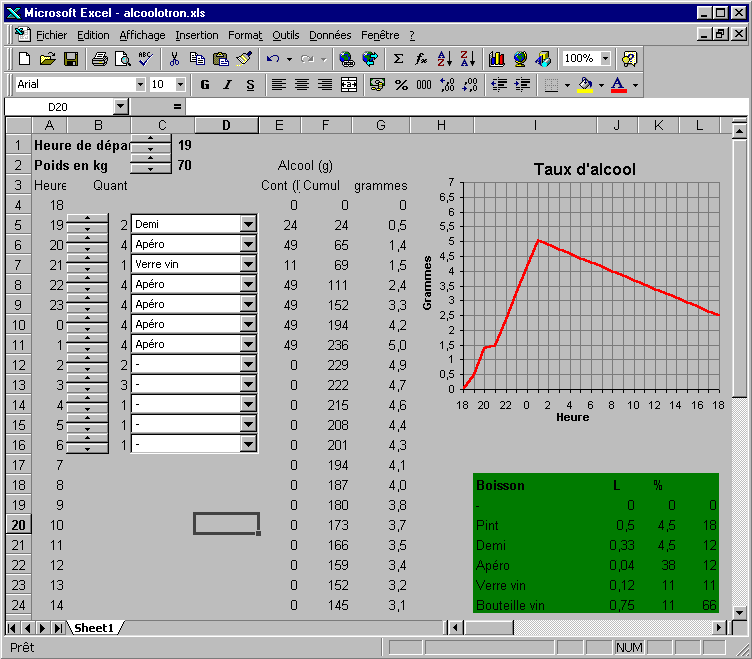Click the Open file folder icon
Viewport: 752px width, 659px height.
point(47,59)
